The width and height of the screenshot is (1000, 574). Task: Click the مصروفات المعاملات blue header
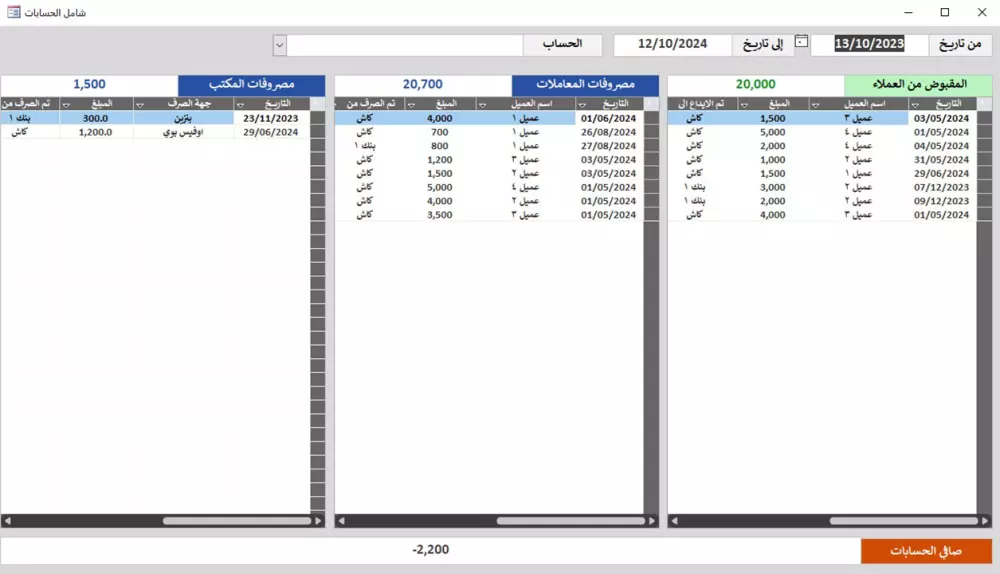[x=585, y=84]
